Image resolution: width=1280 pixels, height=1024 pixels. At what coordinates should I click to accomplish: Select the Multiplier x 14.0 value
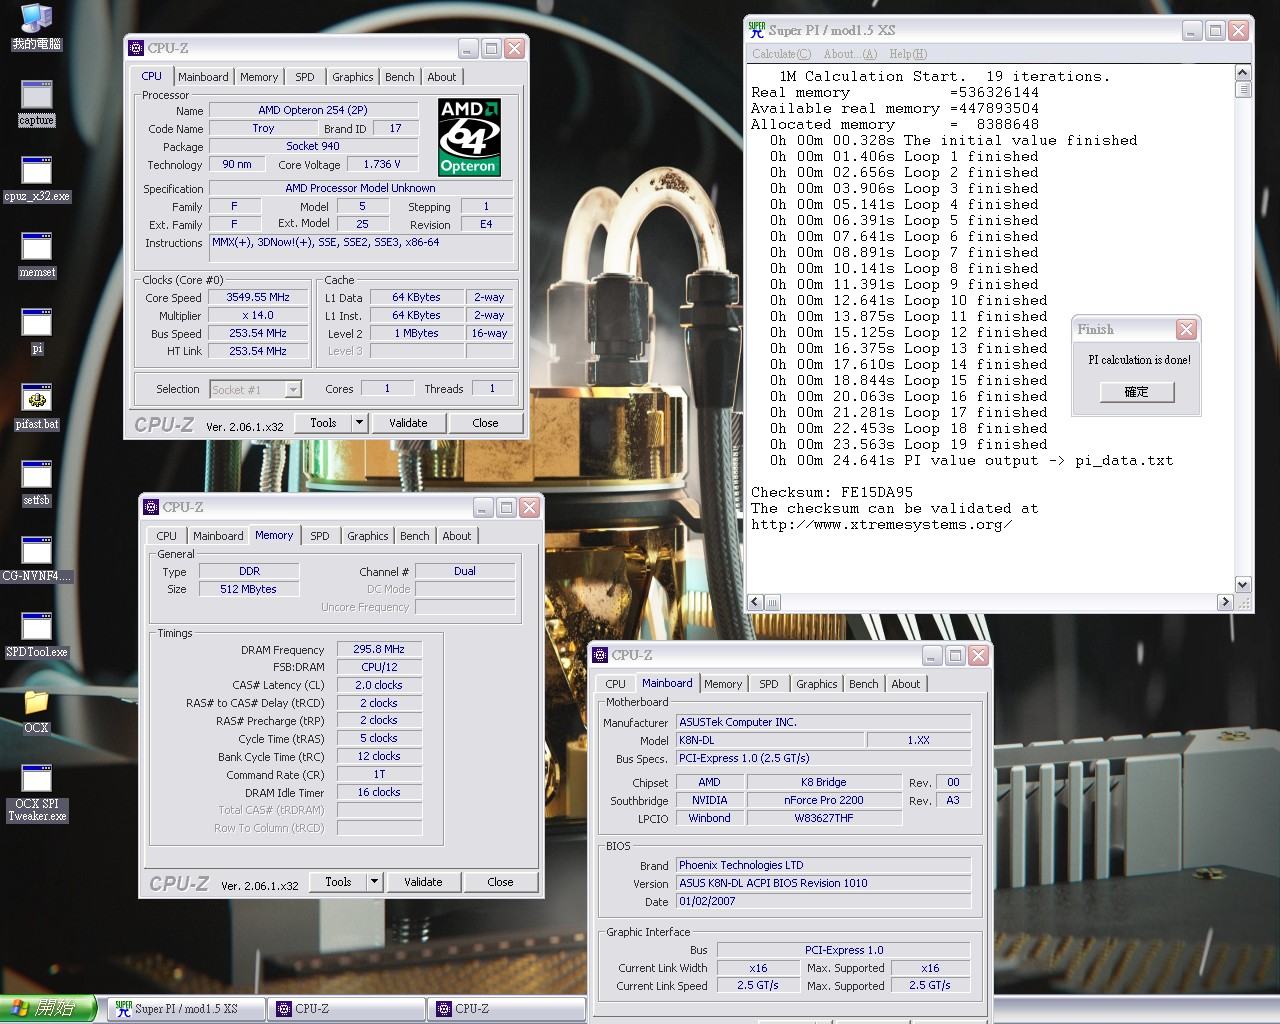(x=258, y=315)
